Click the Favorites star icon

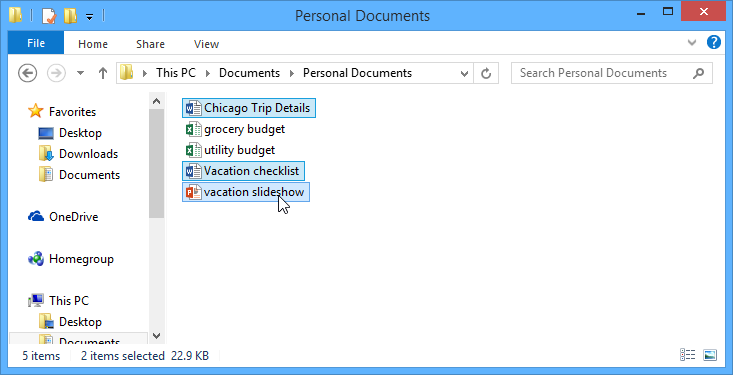pos(36,111)
